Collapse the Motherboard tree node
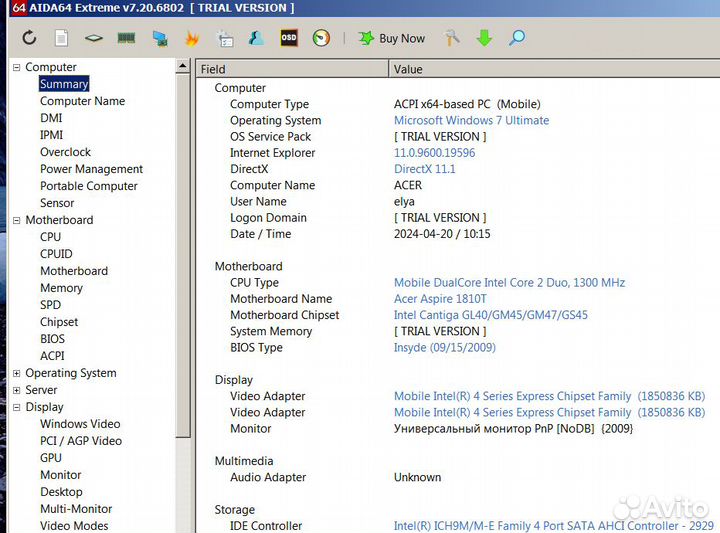This screenshot has height=533, width=720. pos(17,220)
